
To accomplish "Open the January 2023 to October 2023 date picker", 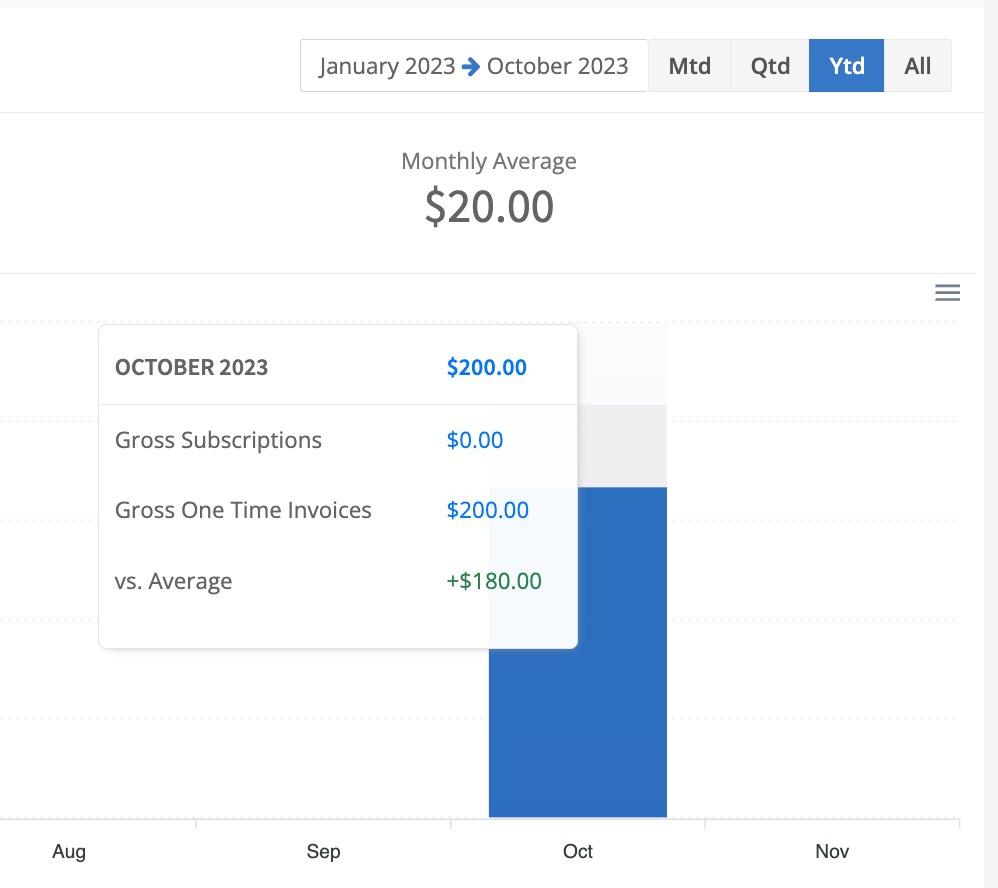I will (x=474, y=66).
